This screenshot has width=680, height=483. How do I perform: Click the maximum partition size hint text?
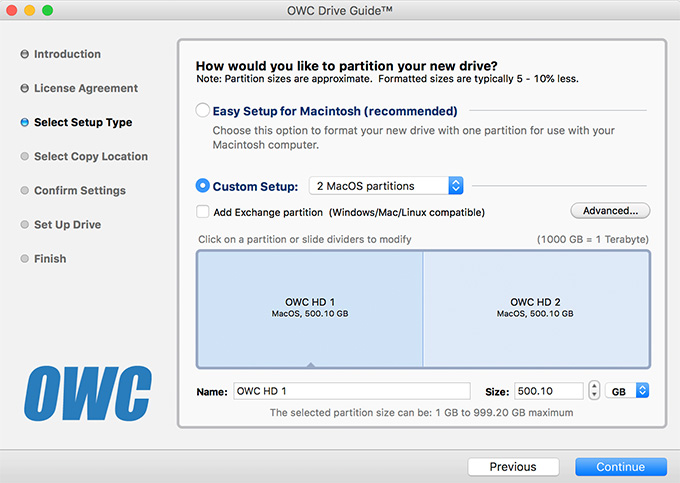point(422,412)
